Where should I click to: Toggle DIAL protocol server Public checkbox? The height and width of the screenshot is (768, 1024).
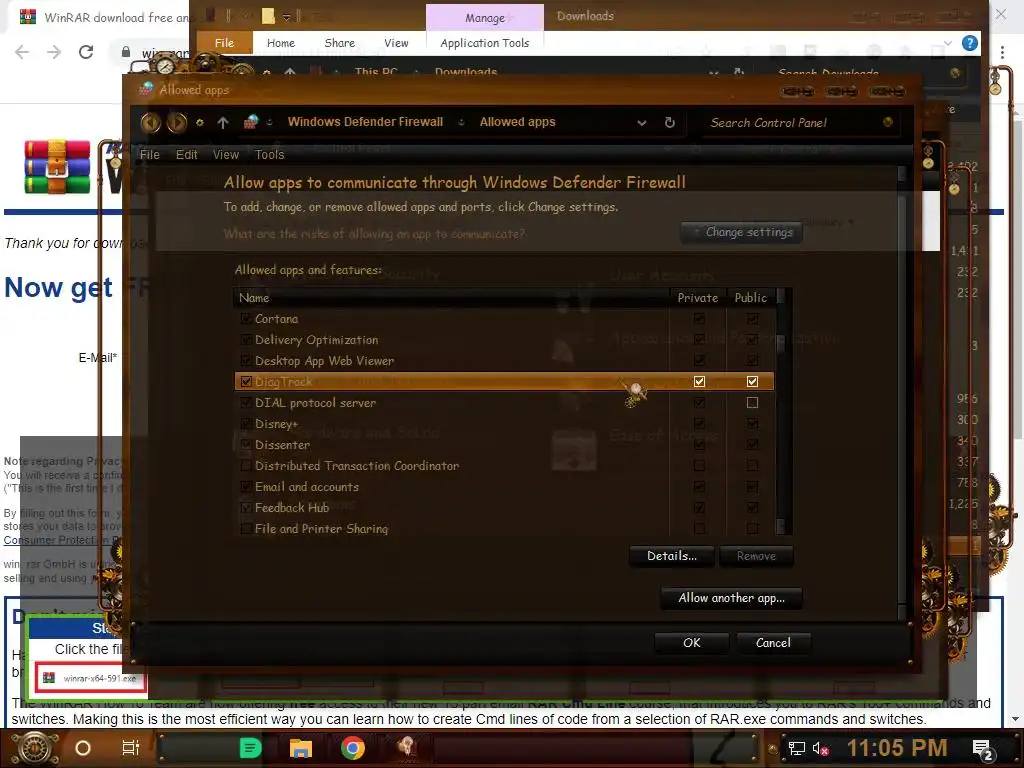point(752,403)
